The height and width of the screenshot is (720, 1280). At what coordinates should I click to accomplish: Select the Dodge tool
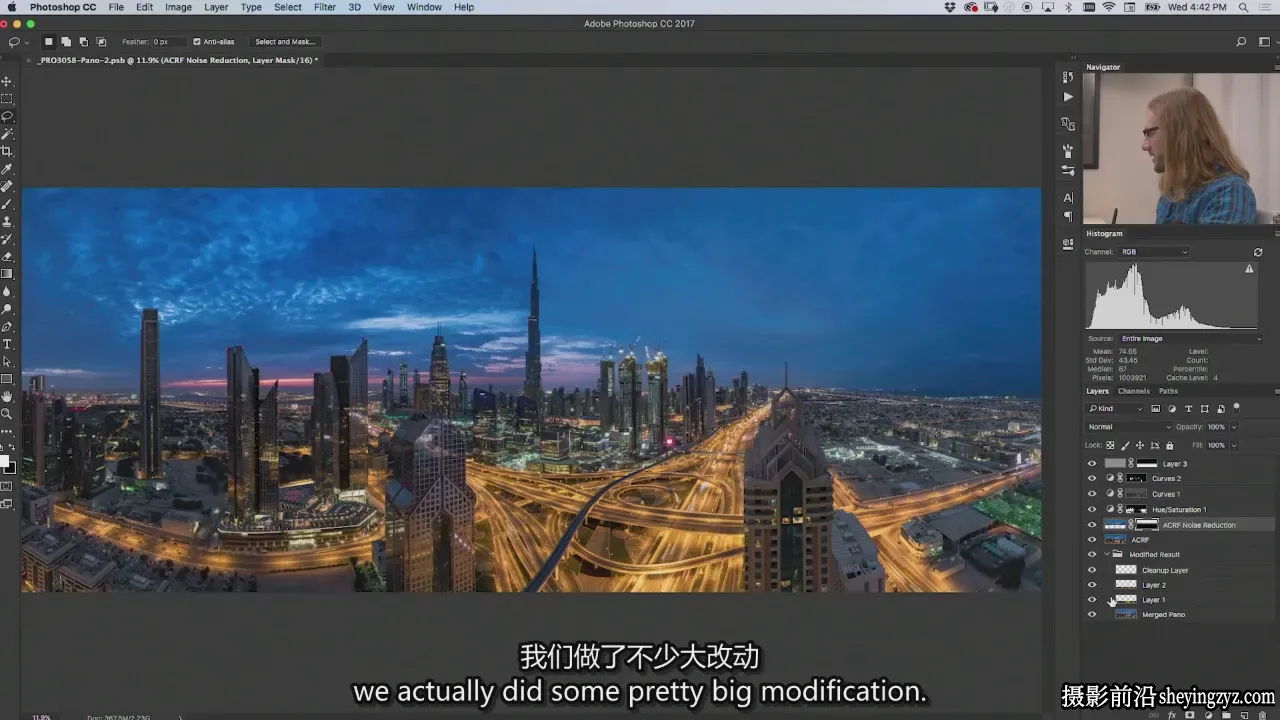coord(7,309)
